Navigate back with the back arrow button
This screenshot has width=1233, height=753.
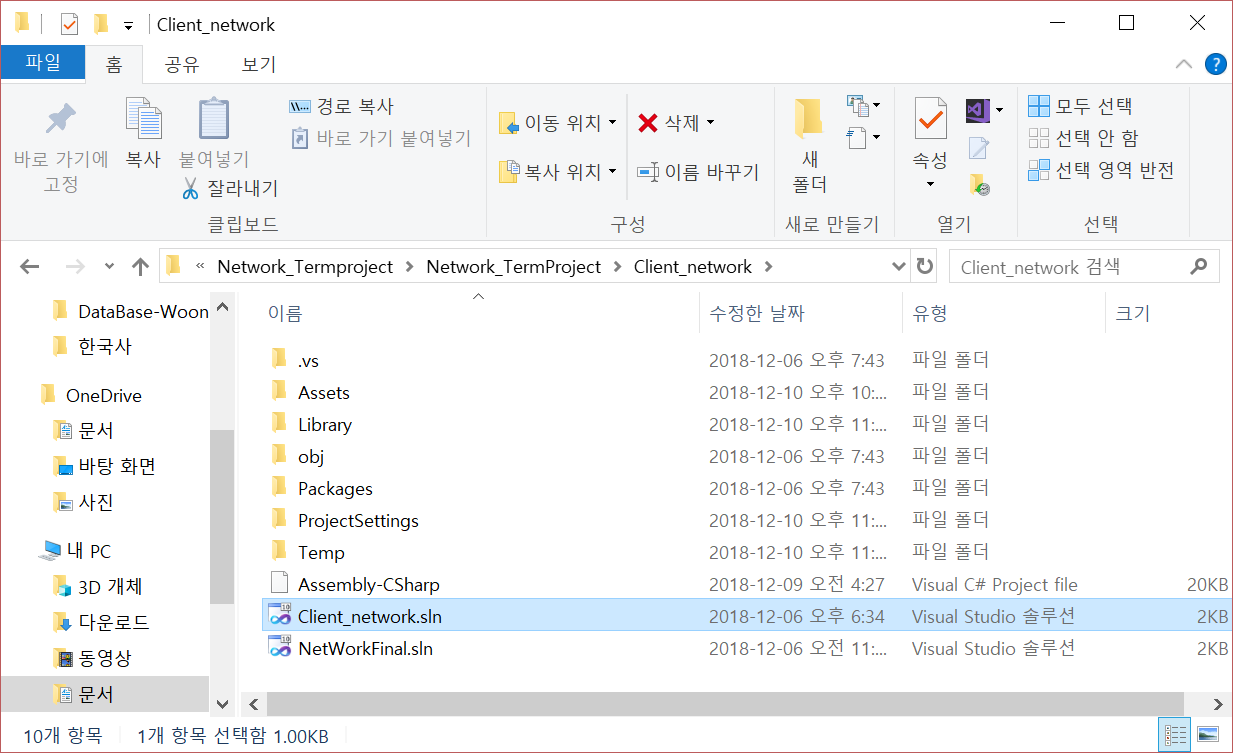pos(29,266)
